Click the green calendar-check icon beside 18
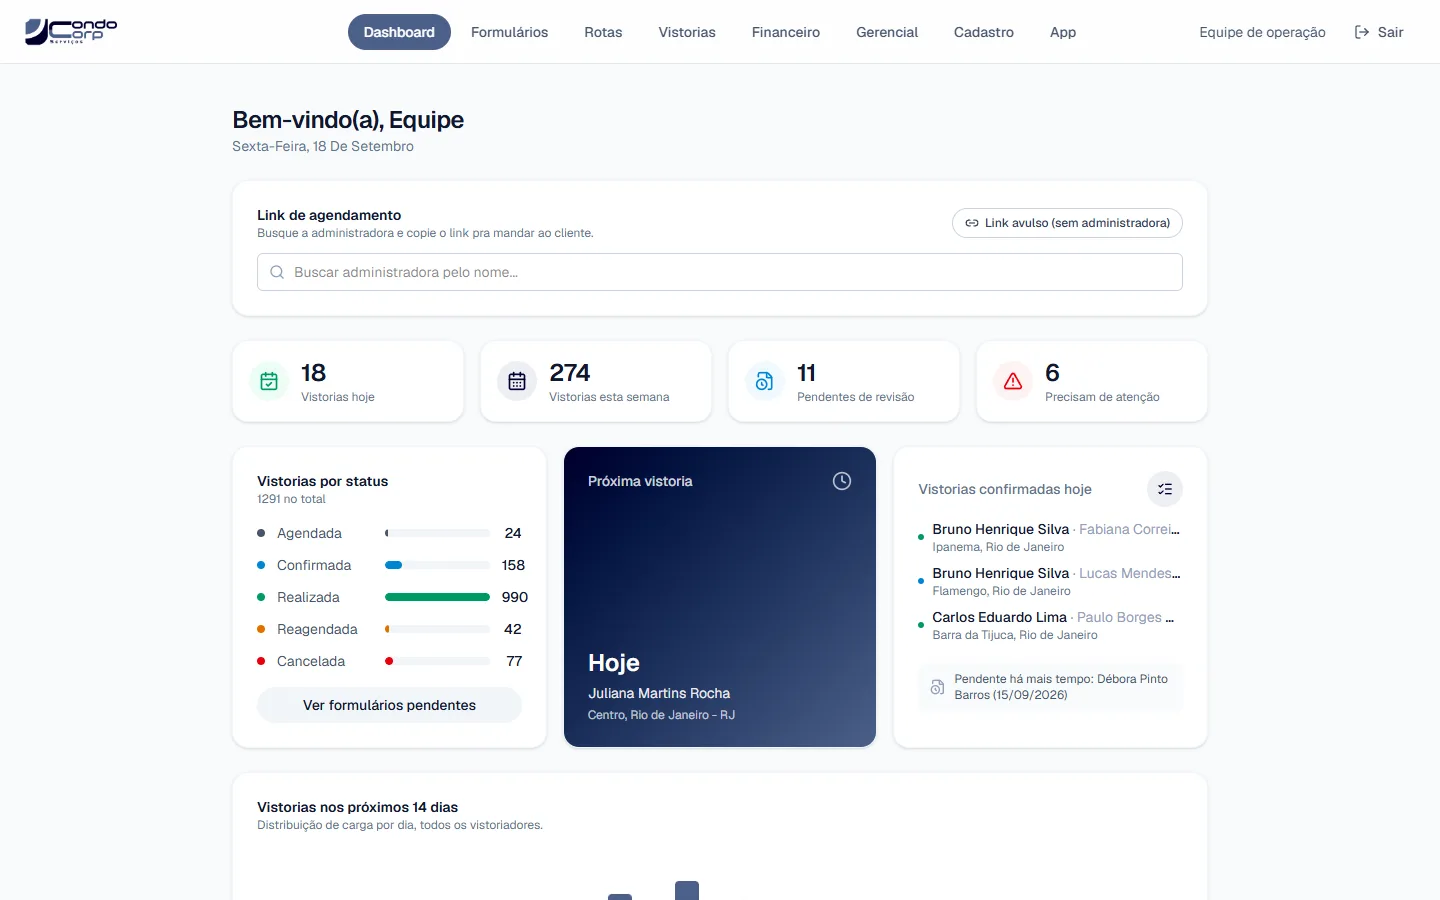This screenshot has width=1440, height=900. [269, 381]
